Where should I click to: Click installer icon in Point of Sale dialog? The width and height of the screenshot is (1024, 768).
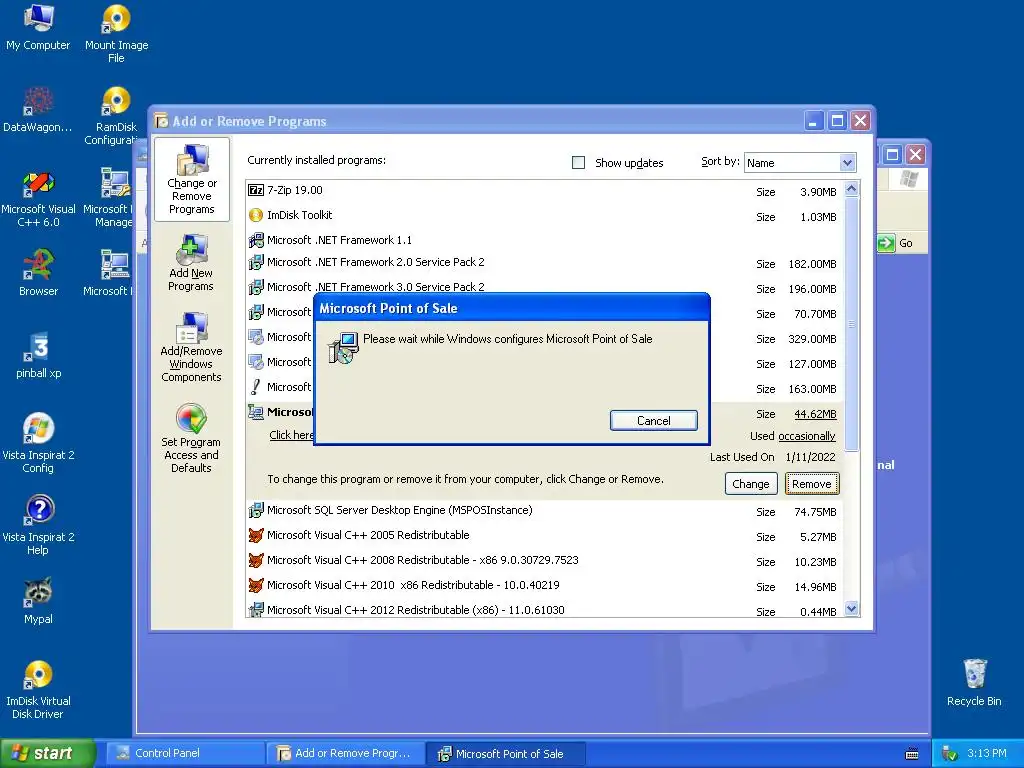coord(344,347)
